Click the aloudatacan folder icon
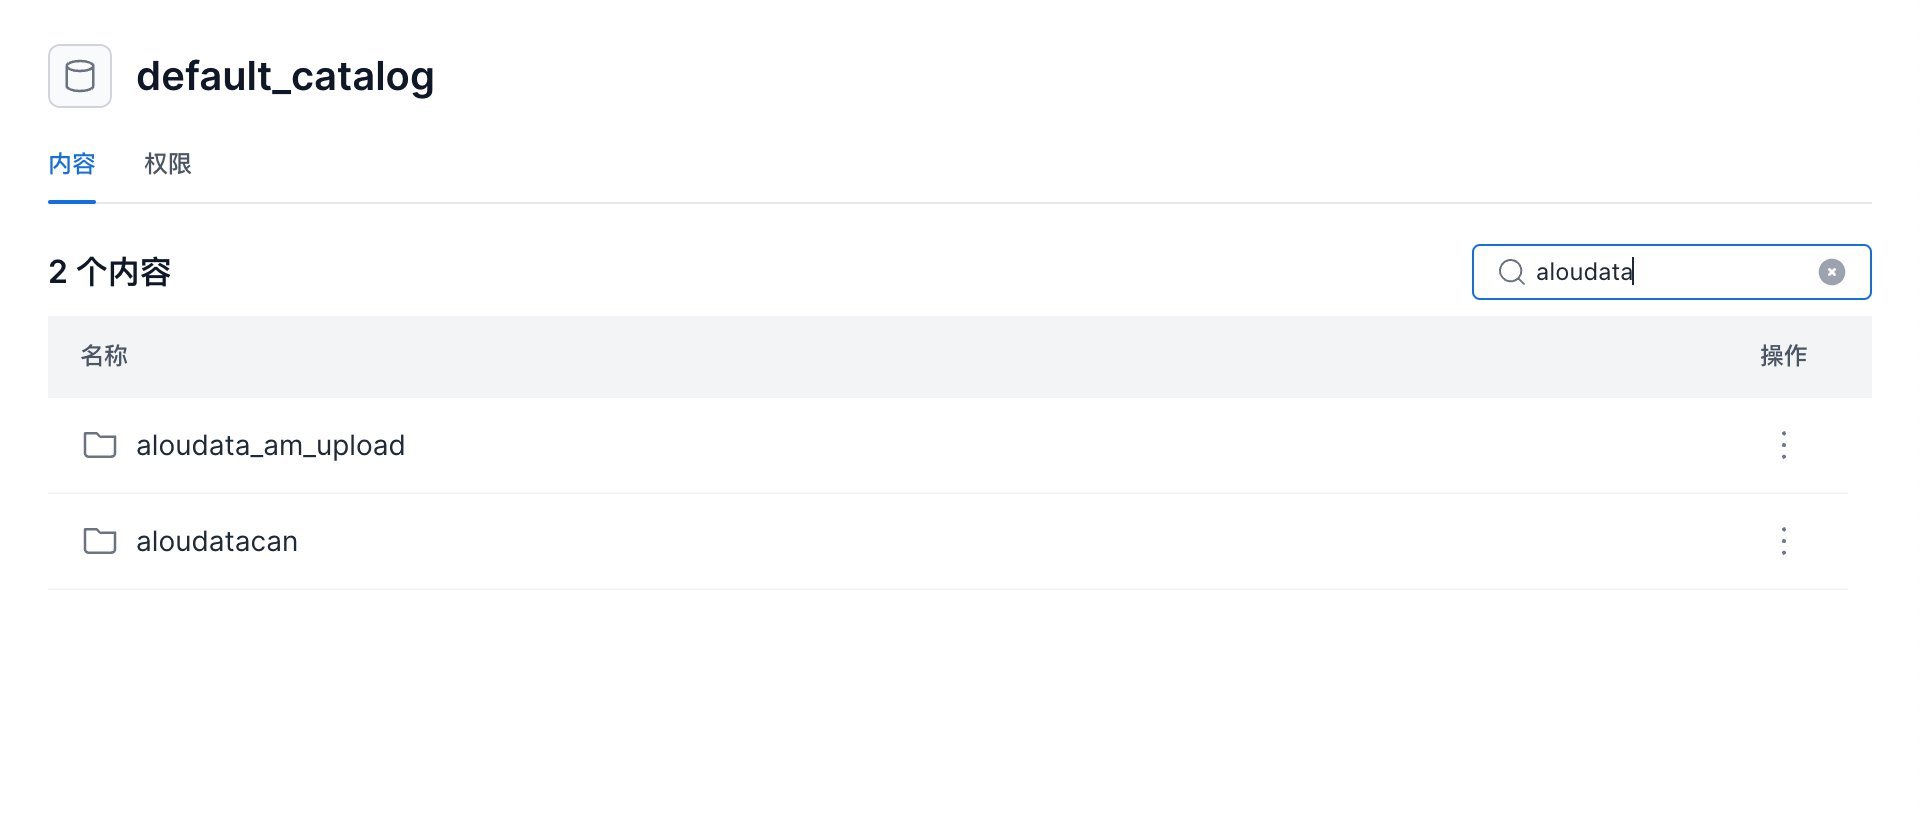The image size is (1920, 834). (x=100, y=541)
